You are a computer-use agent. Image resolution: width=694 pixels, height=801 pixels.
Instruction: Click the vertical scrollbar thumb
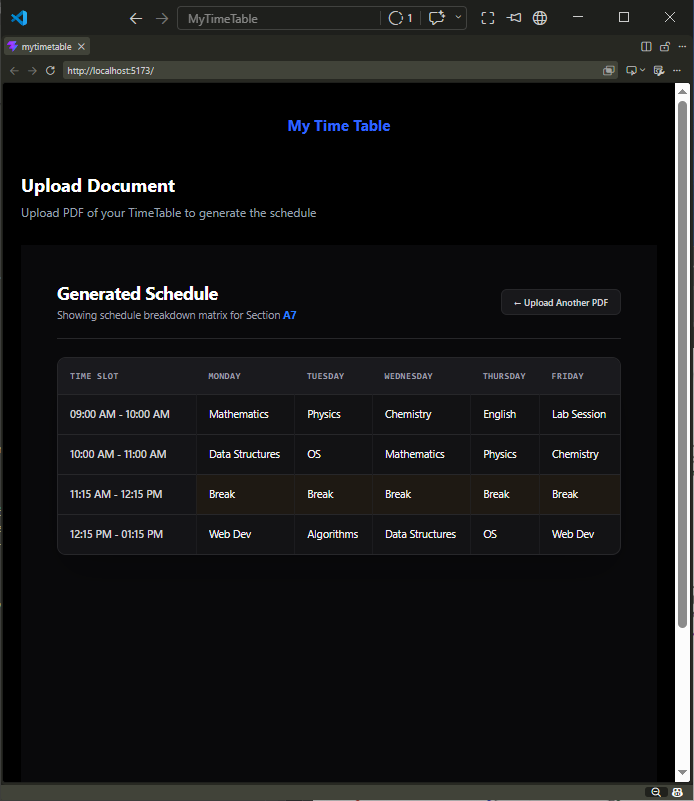point(682,364)
